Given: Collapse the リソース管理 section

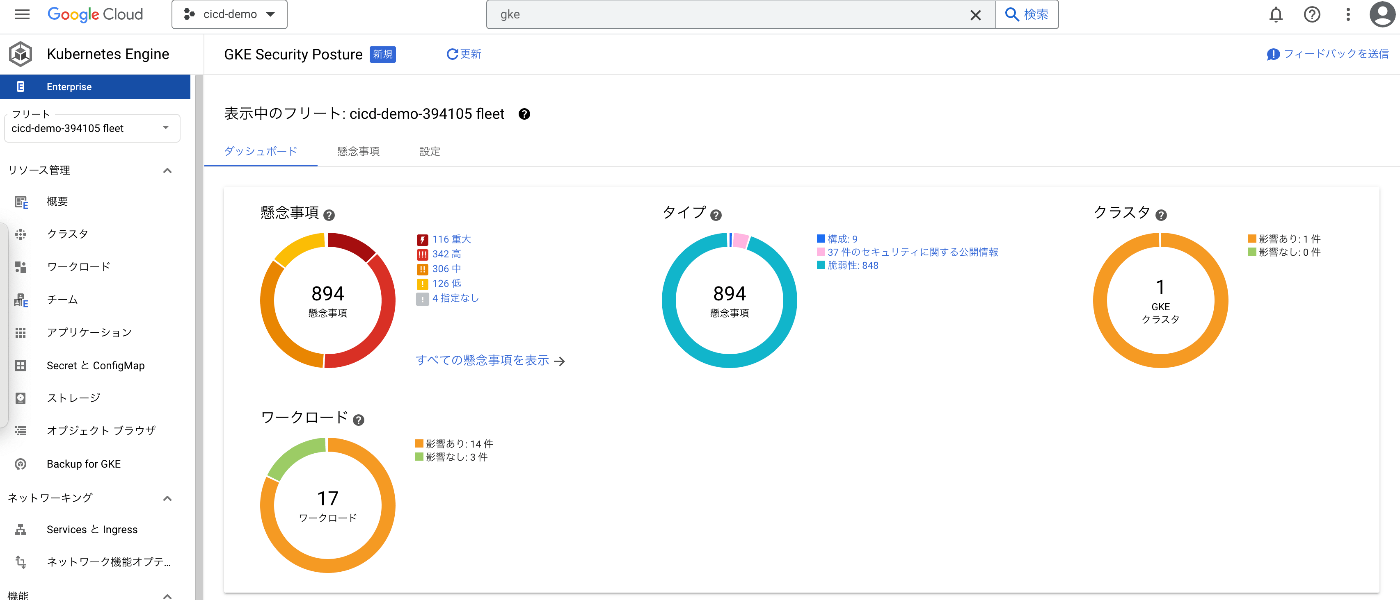Looking at the screenshot, I should click(x=167, y=171).
